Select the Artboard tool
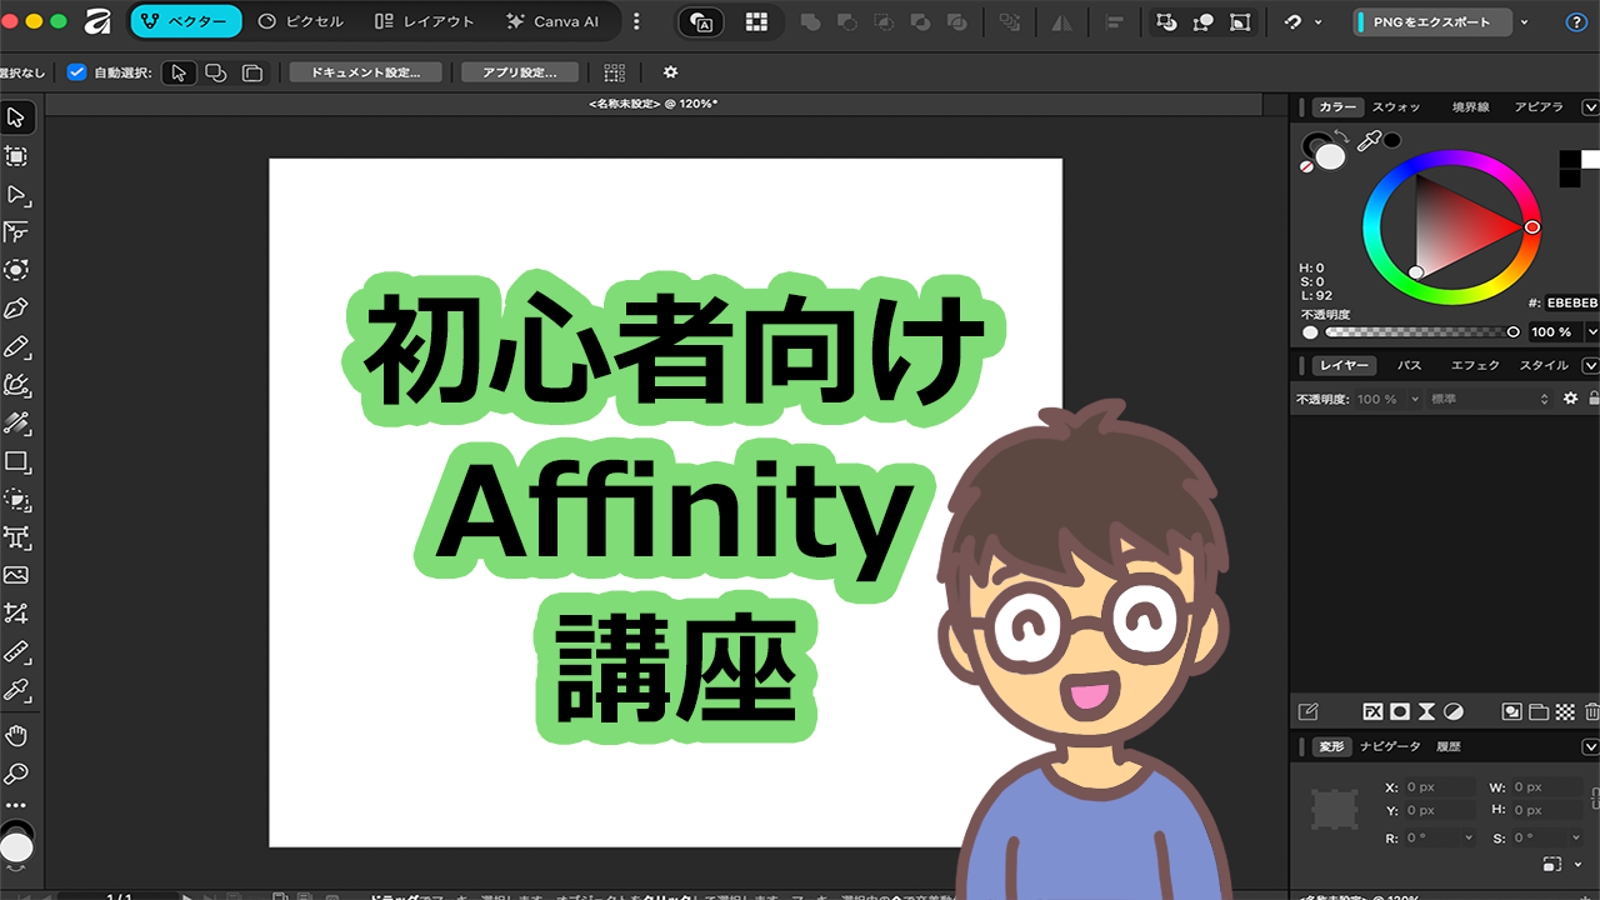The image size is (1600, 900). (x=16, y=156)
